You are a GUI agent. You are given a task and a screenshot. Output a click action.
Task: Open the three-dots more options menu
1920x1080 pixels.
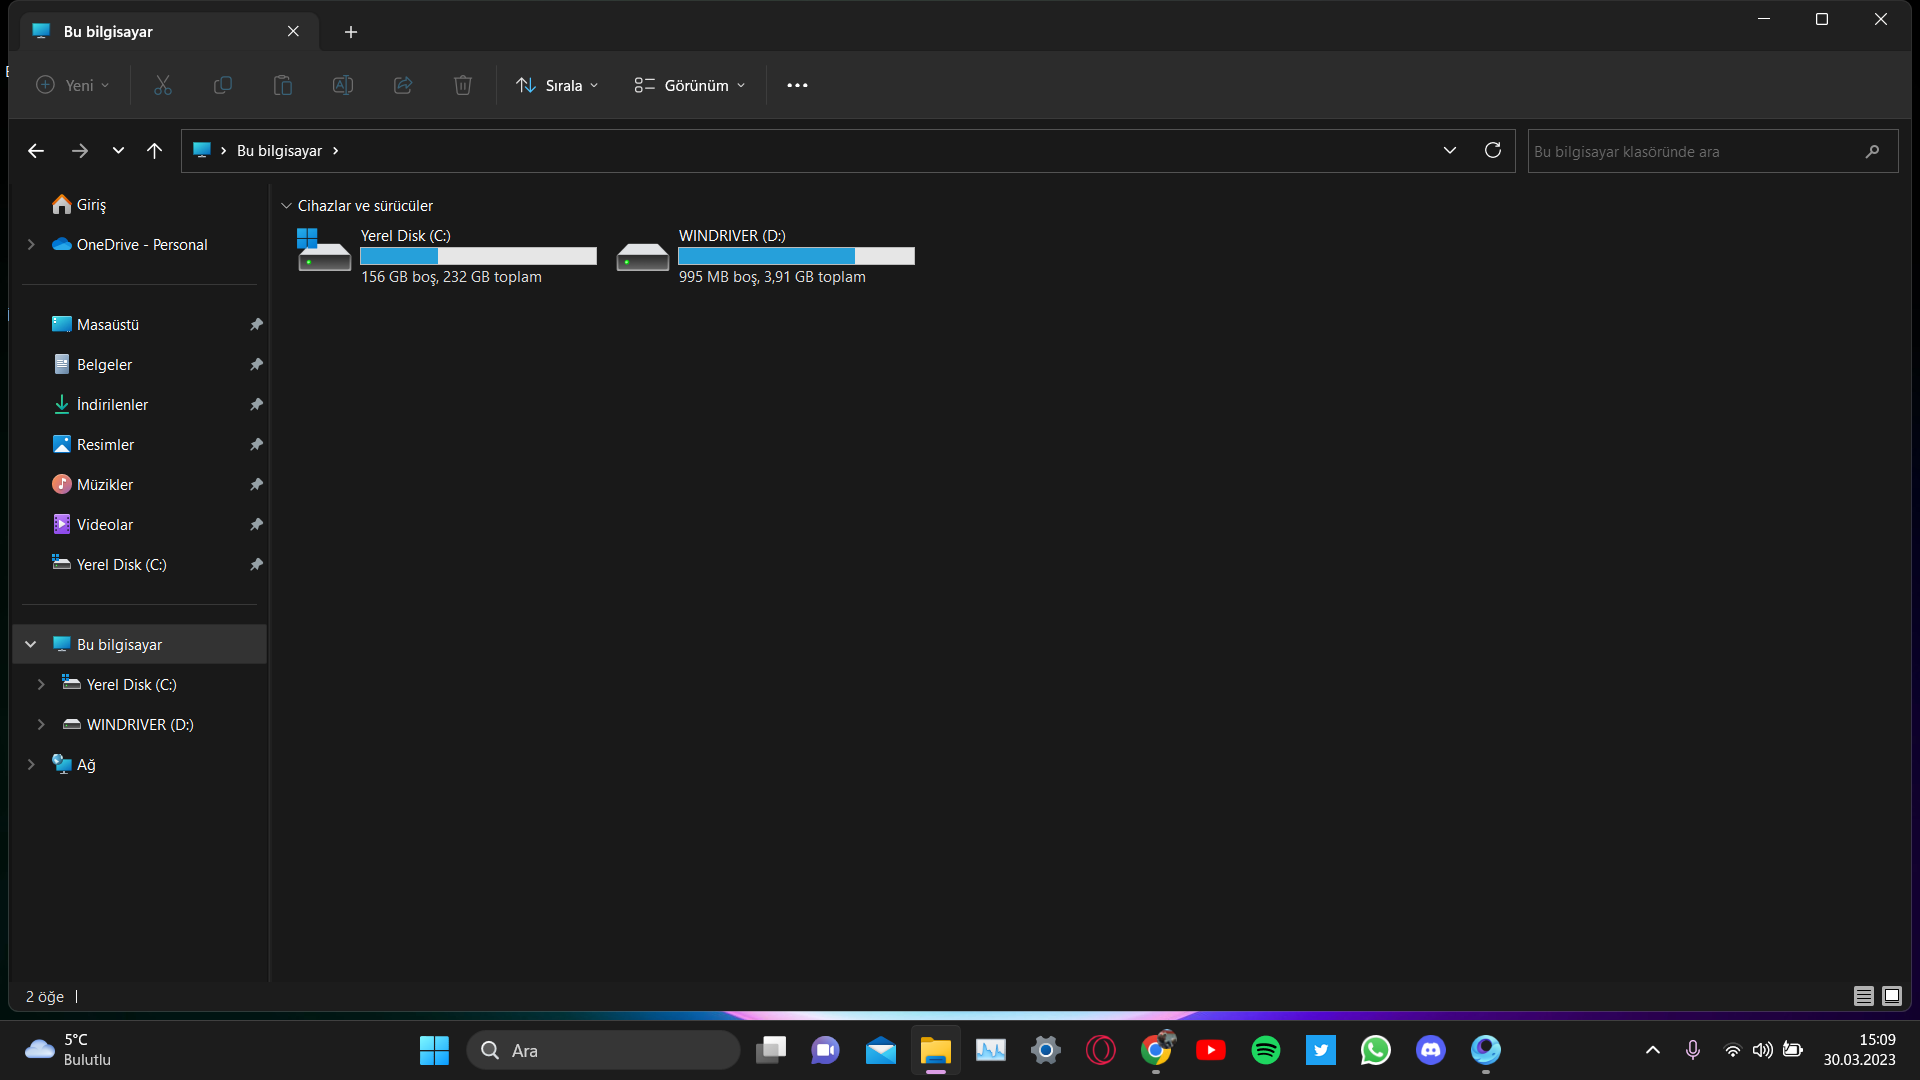[x=797, y=86]
